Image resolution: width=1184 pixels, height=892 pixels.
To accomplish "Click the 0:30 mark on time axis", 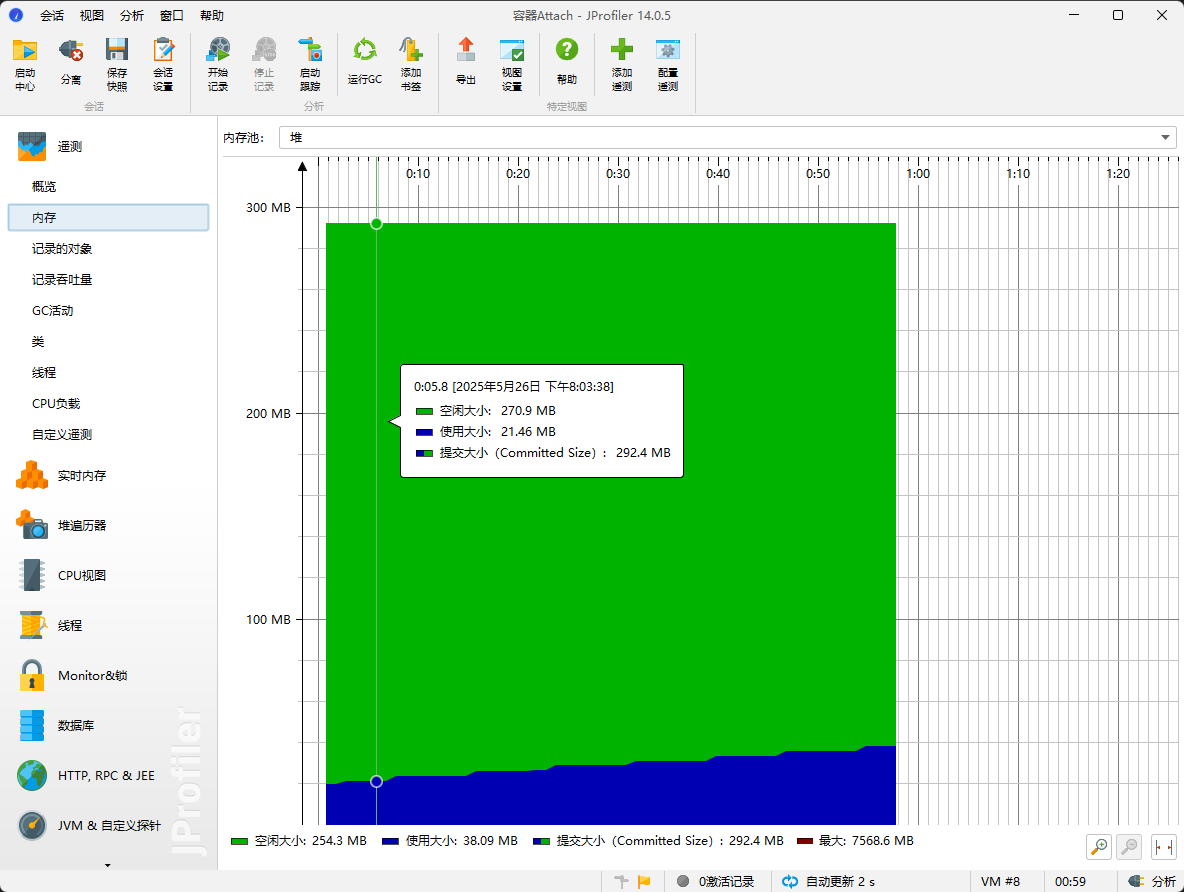I will tap(618, 174).
